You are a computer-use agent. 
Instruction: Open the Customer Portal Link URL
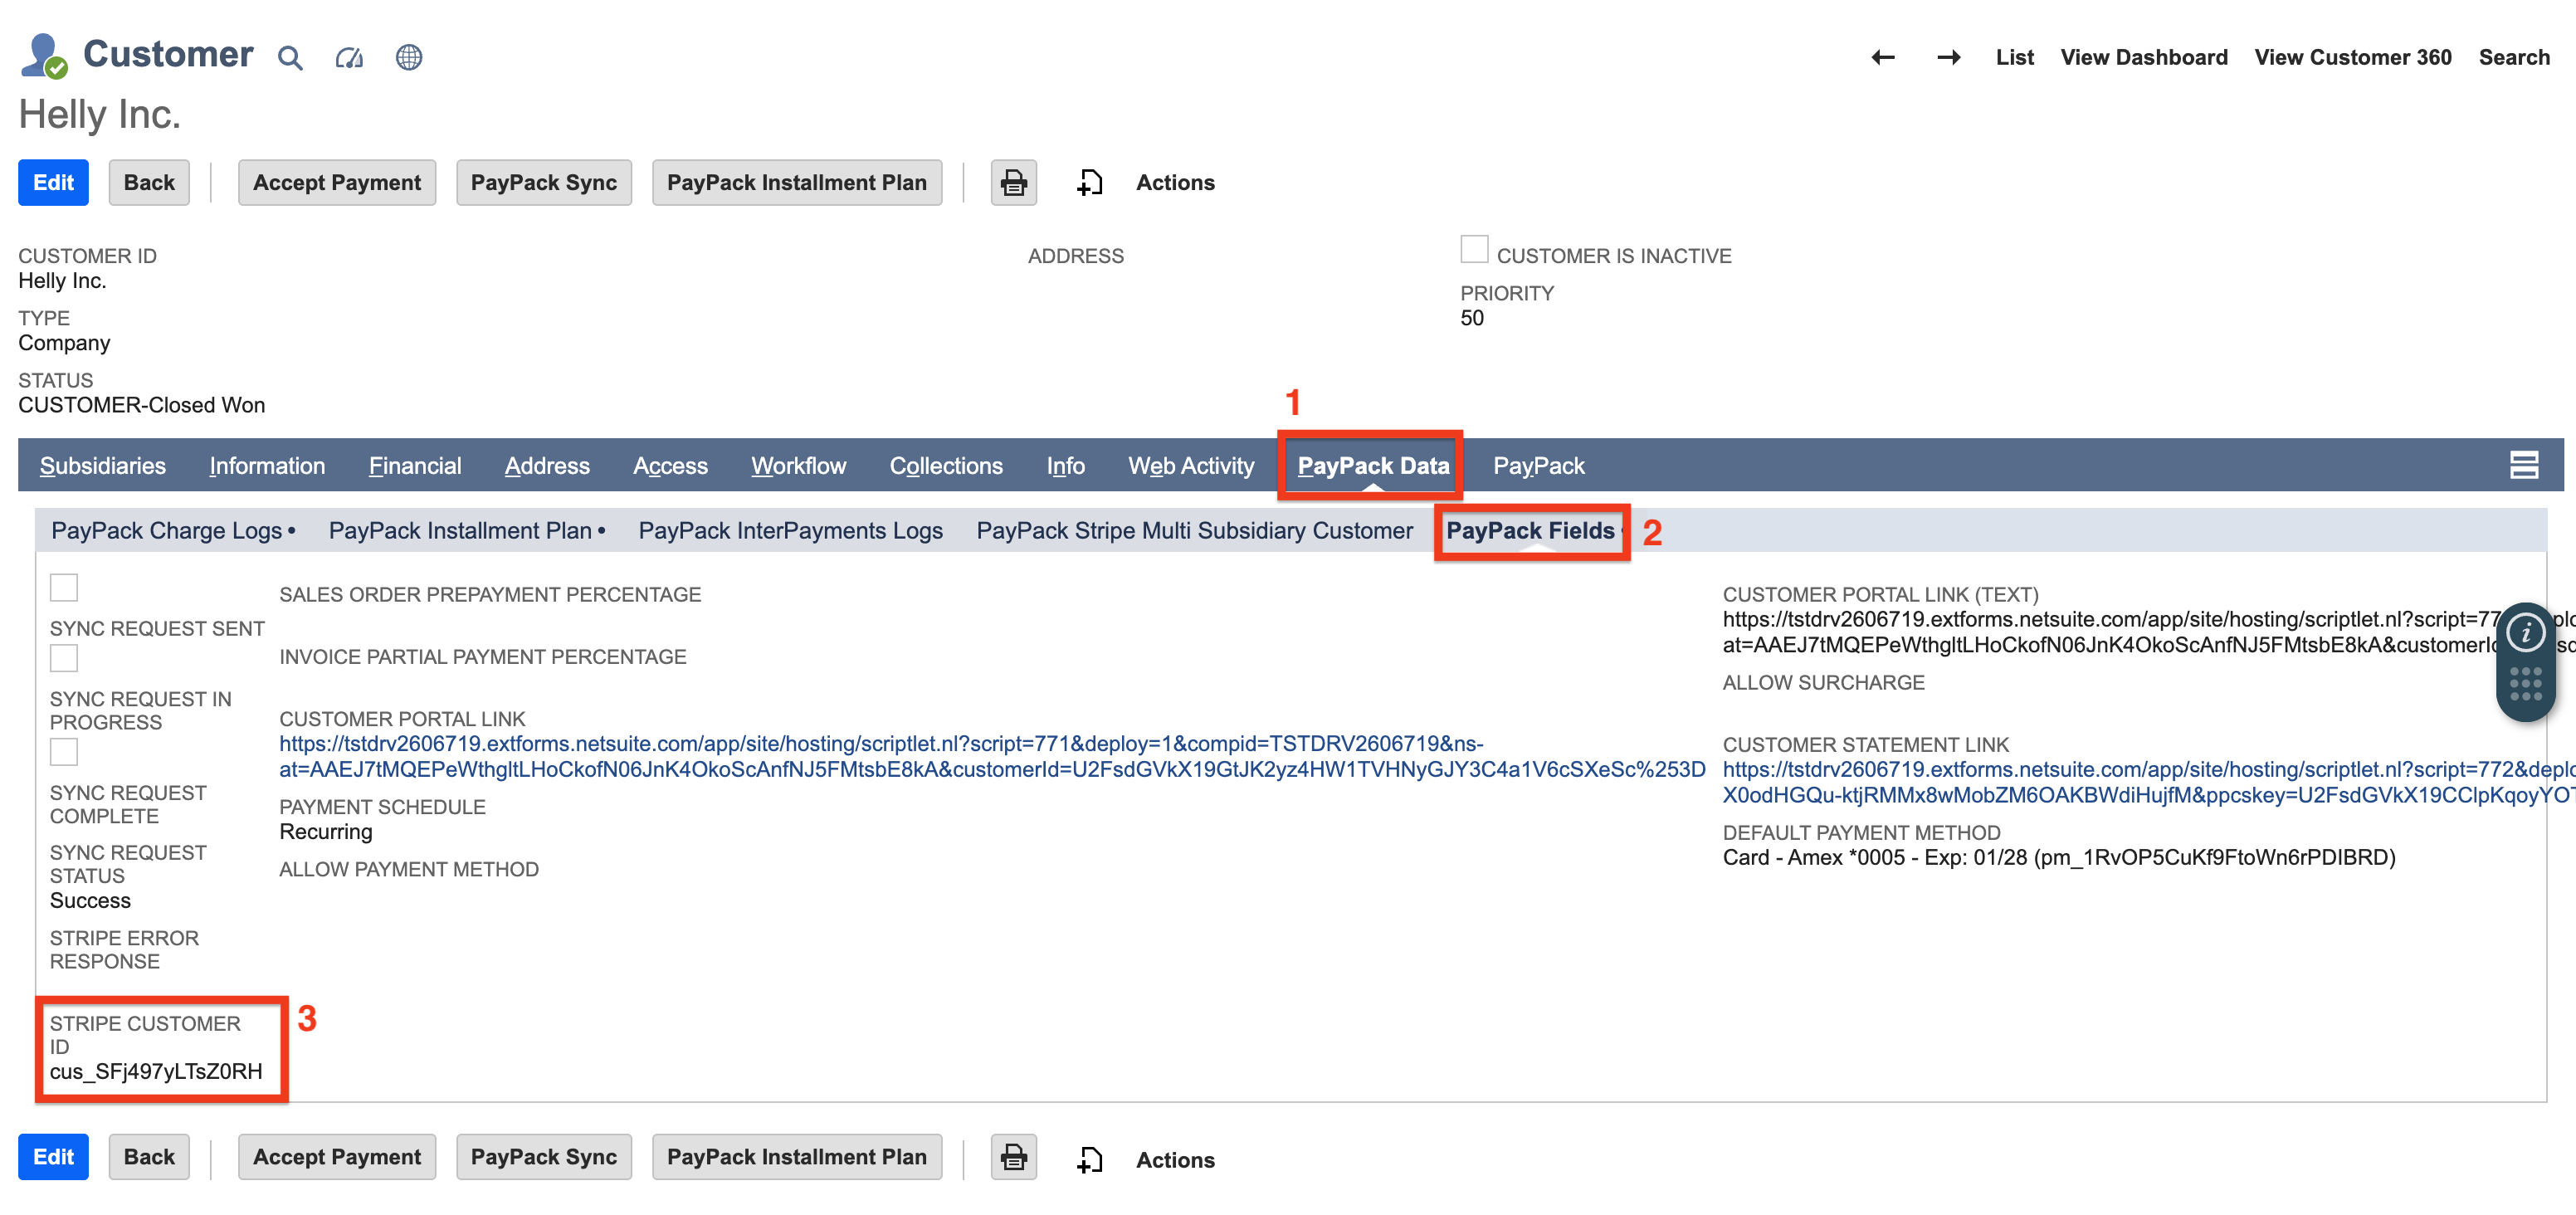pyautogui.click(x=992, y=757)
